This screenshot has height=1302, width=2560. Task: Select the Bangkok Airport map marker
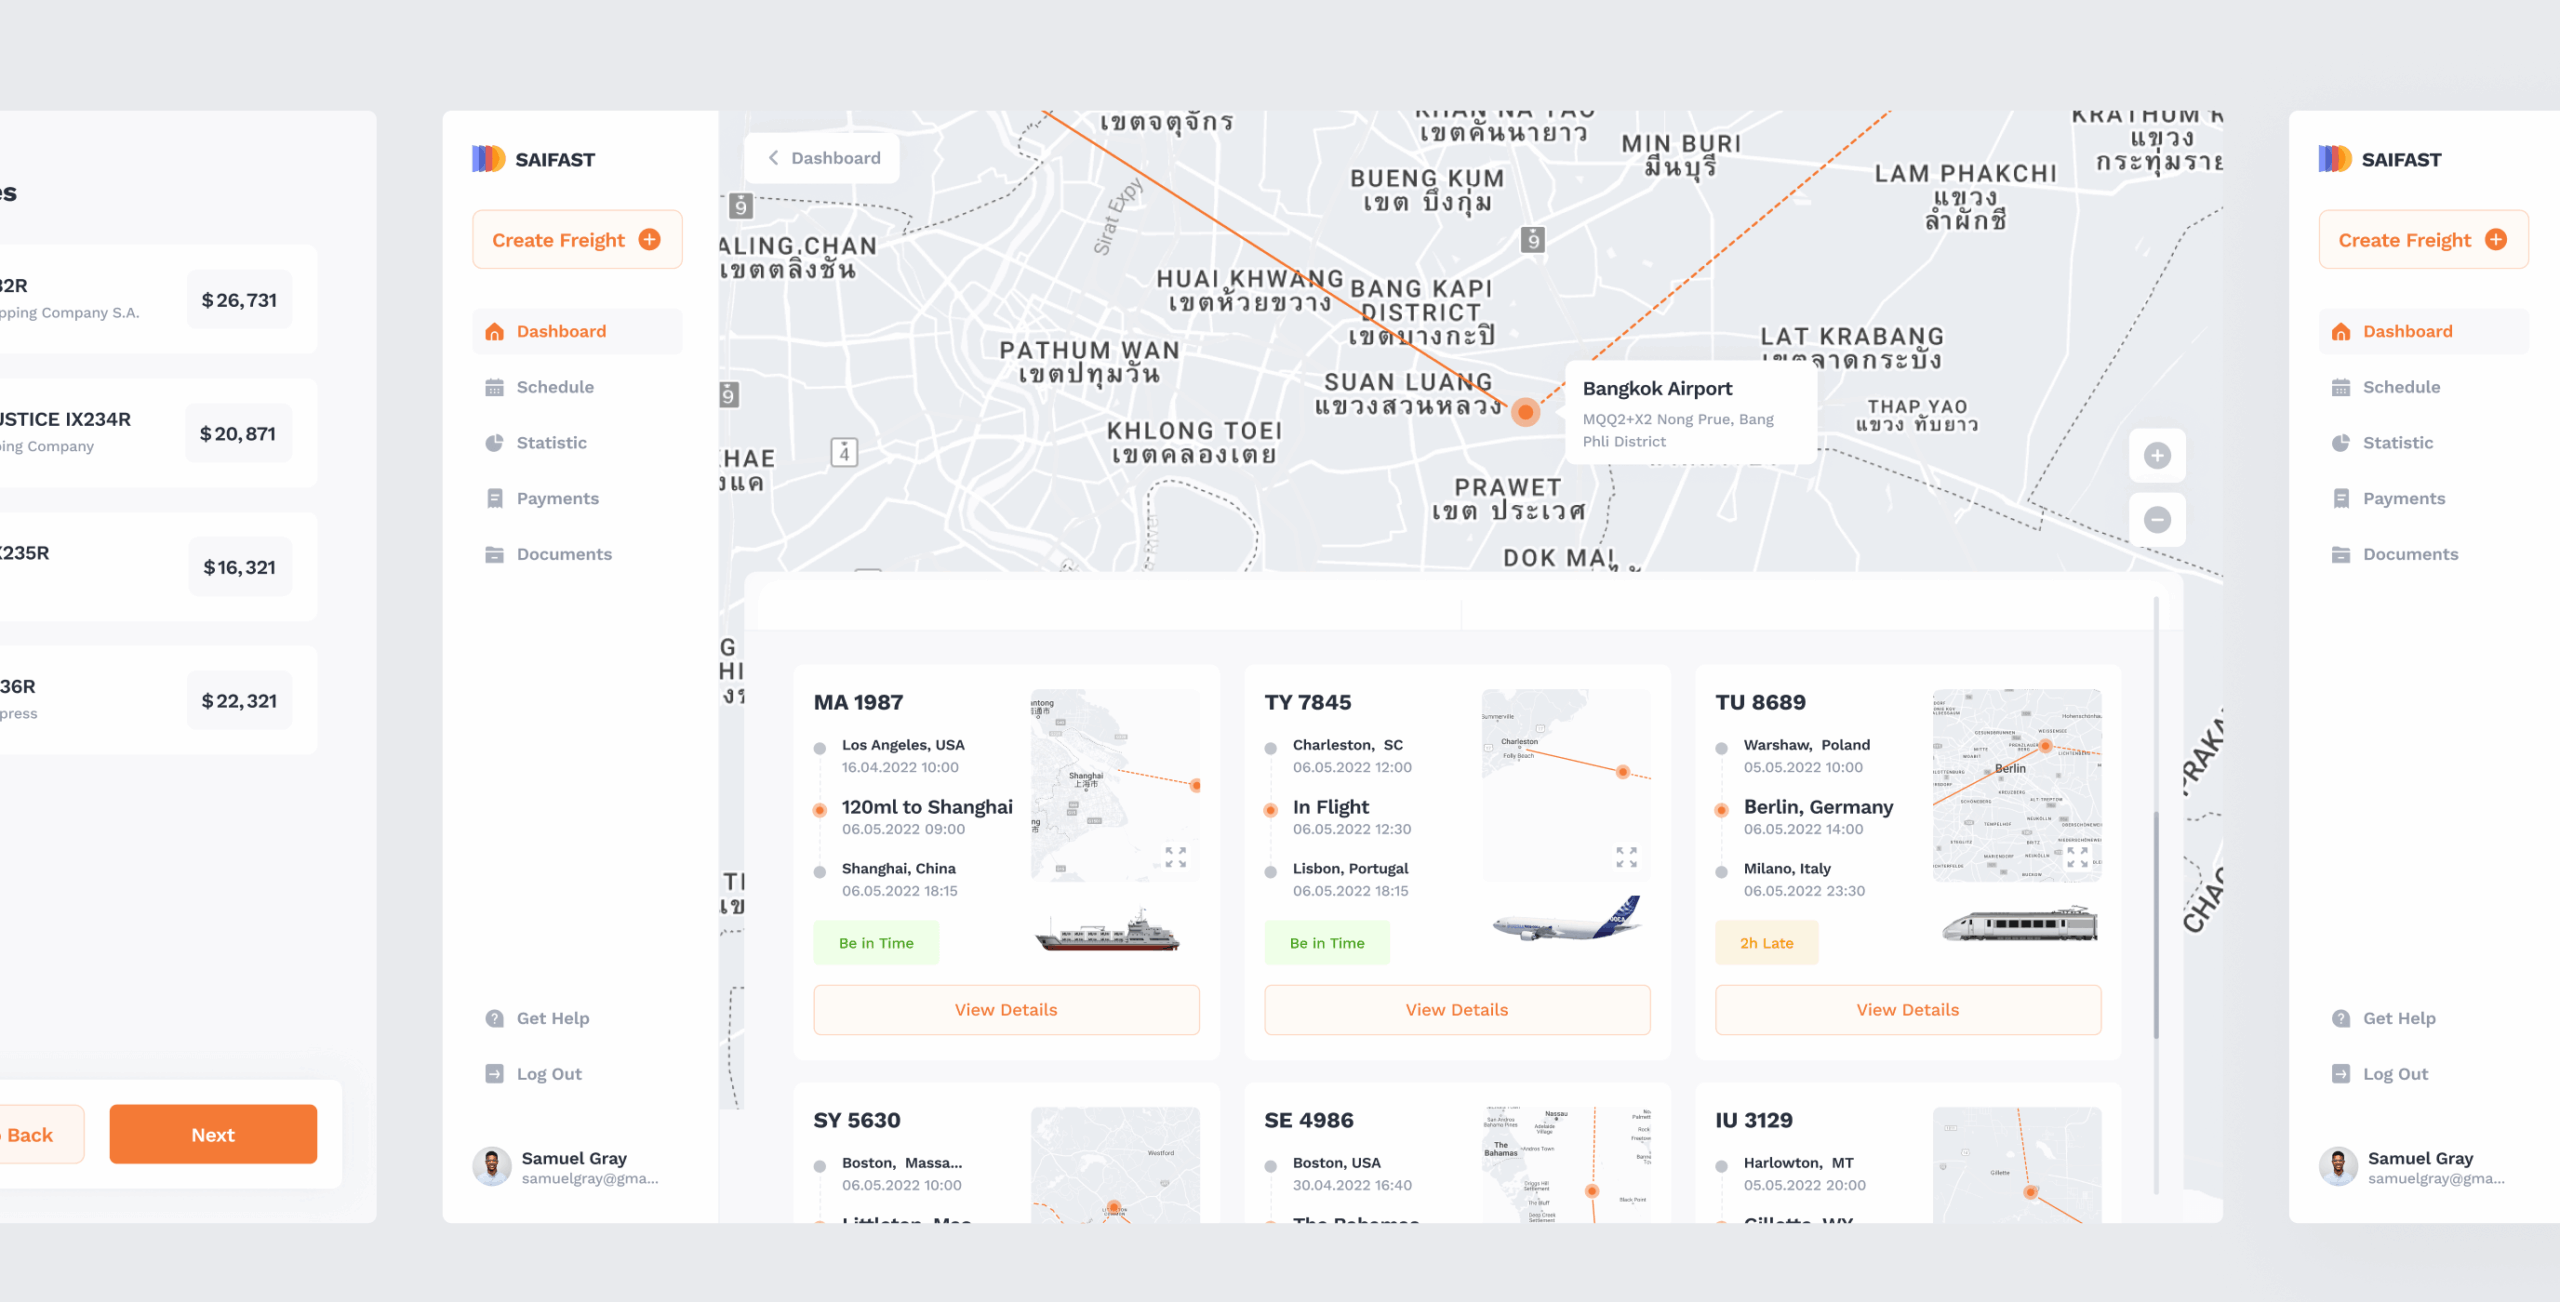click(1526, 413)
